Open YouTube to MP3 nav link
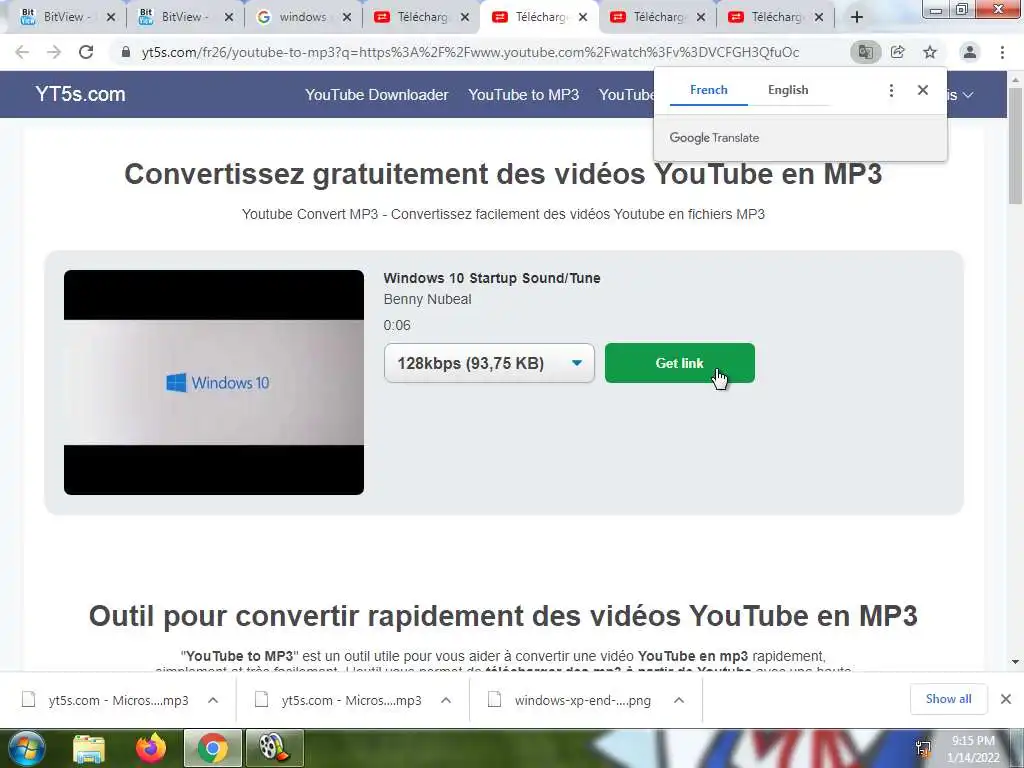1024x768 pixels. 524,95
